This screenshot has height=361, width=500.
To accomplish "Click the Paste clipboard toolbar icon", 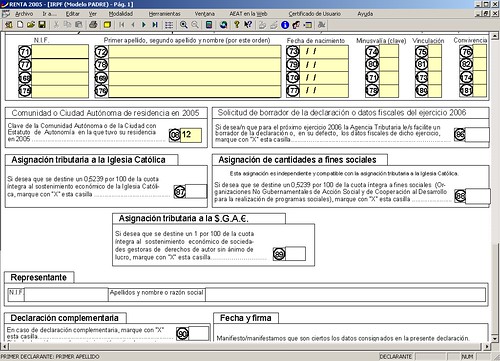I will point(79,25).
